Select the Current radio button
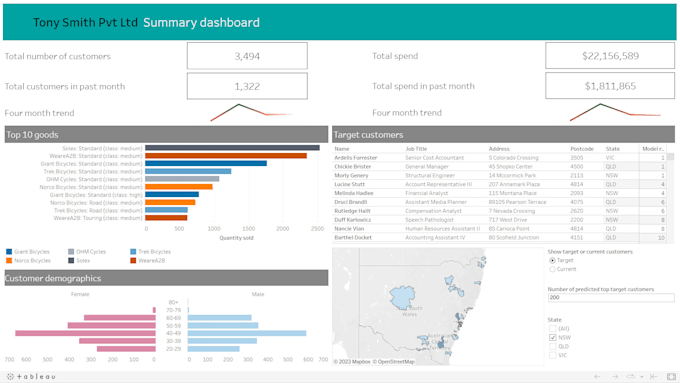The image size is (680, 383). [x=552, y=269]
